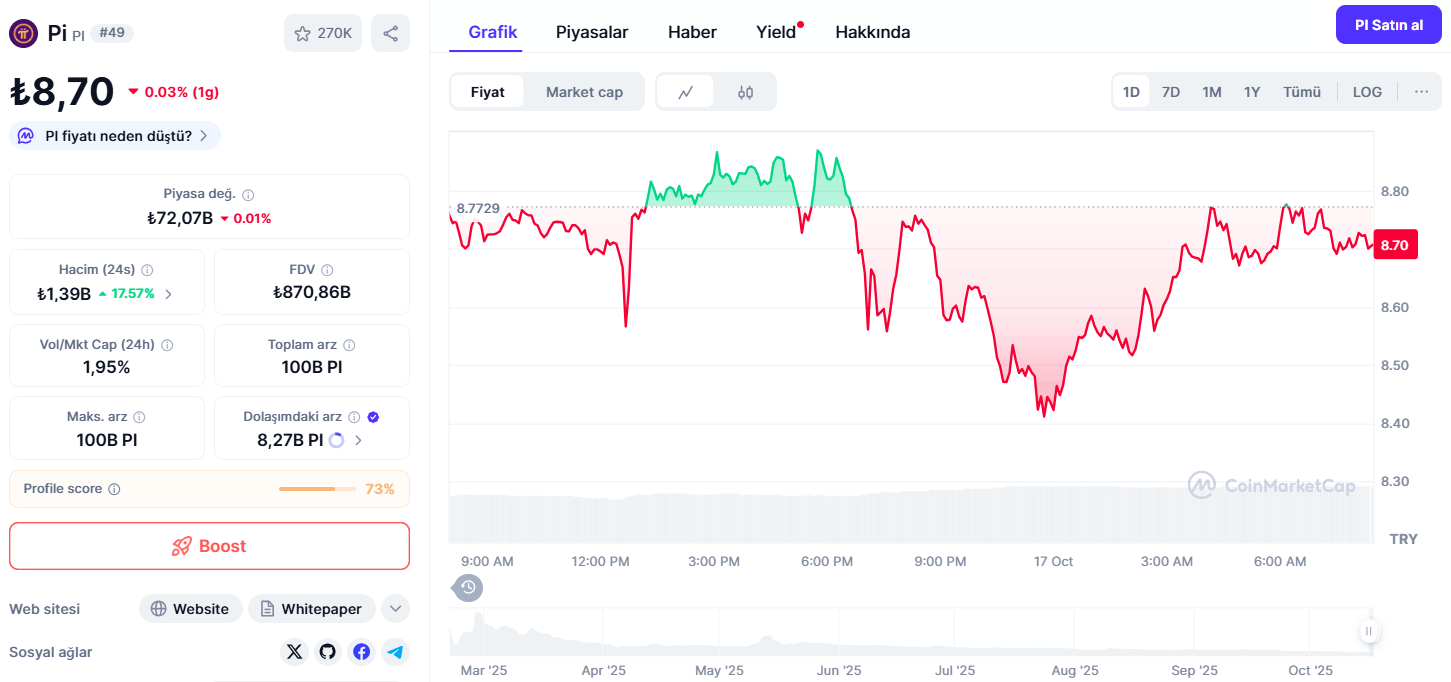Image resolution: width=1451 pixels, height=682 pixels.
Task: Open the Piyasalar tab
Action: pos(592,32)
